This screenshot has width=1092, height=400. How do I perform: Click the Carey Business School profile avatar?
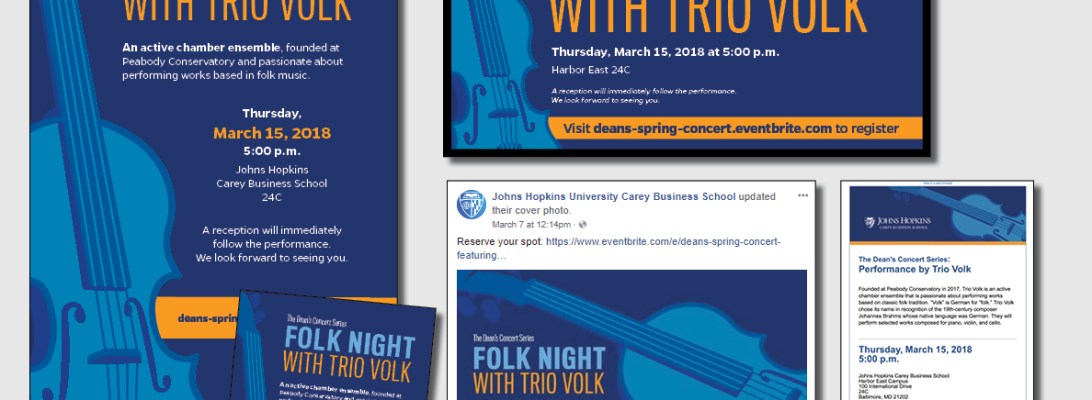pos(471,205)
